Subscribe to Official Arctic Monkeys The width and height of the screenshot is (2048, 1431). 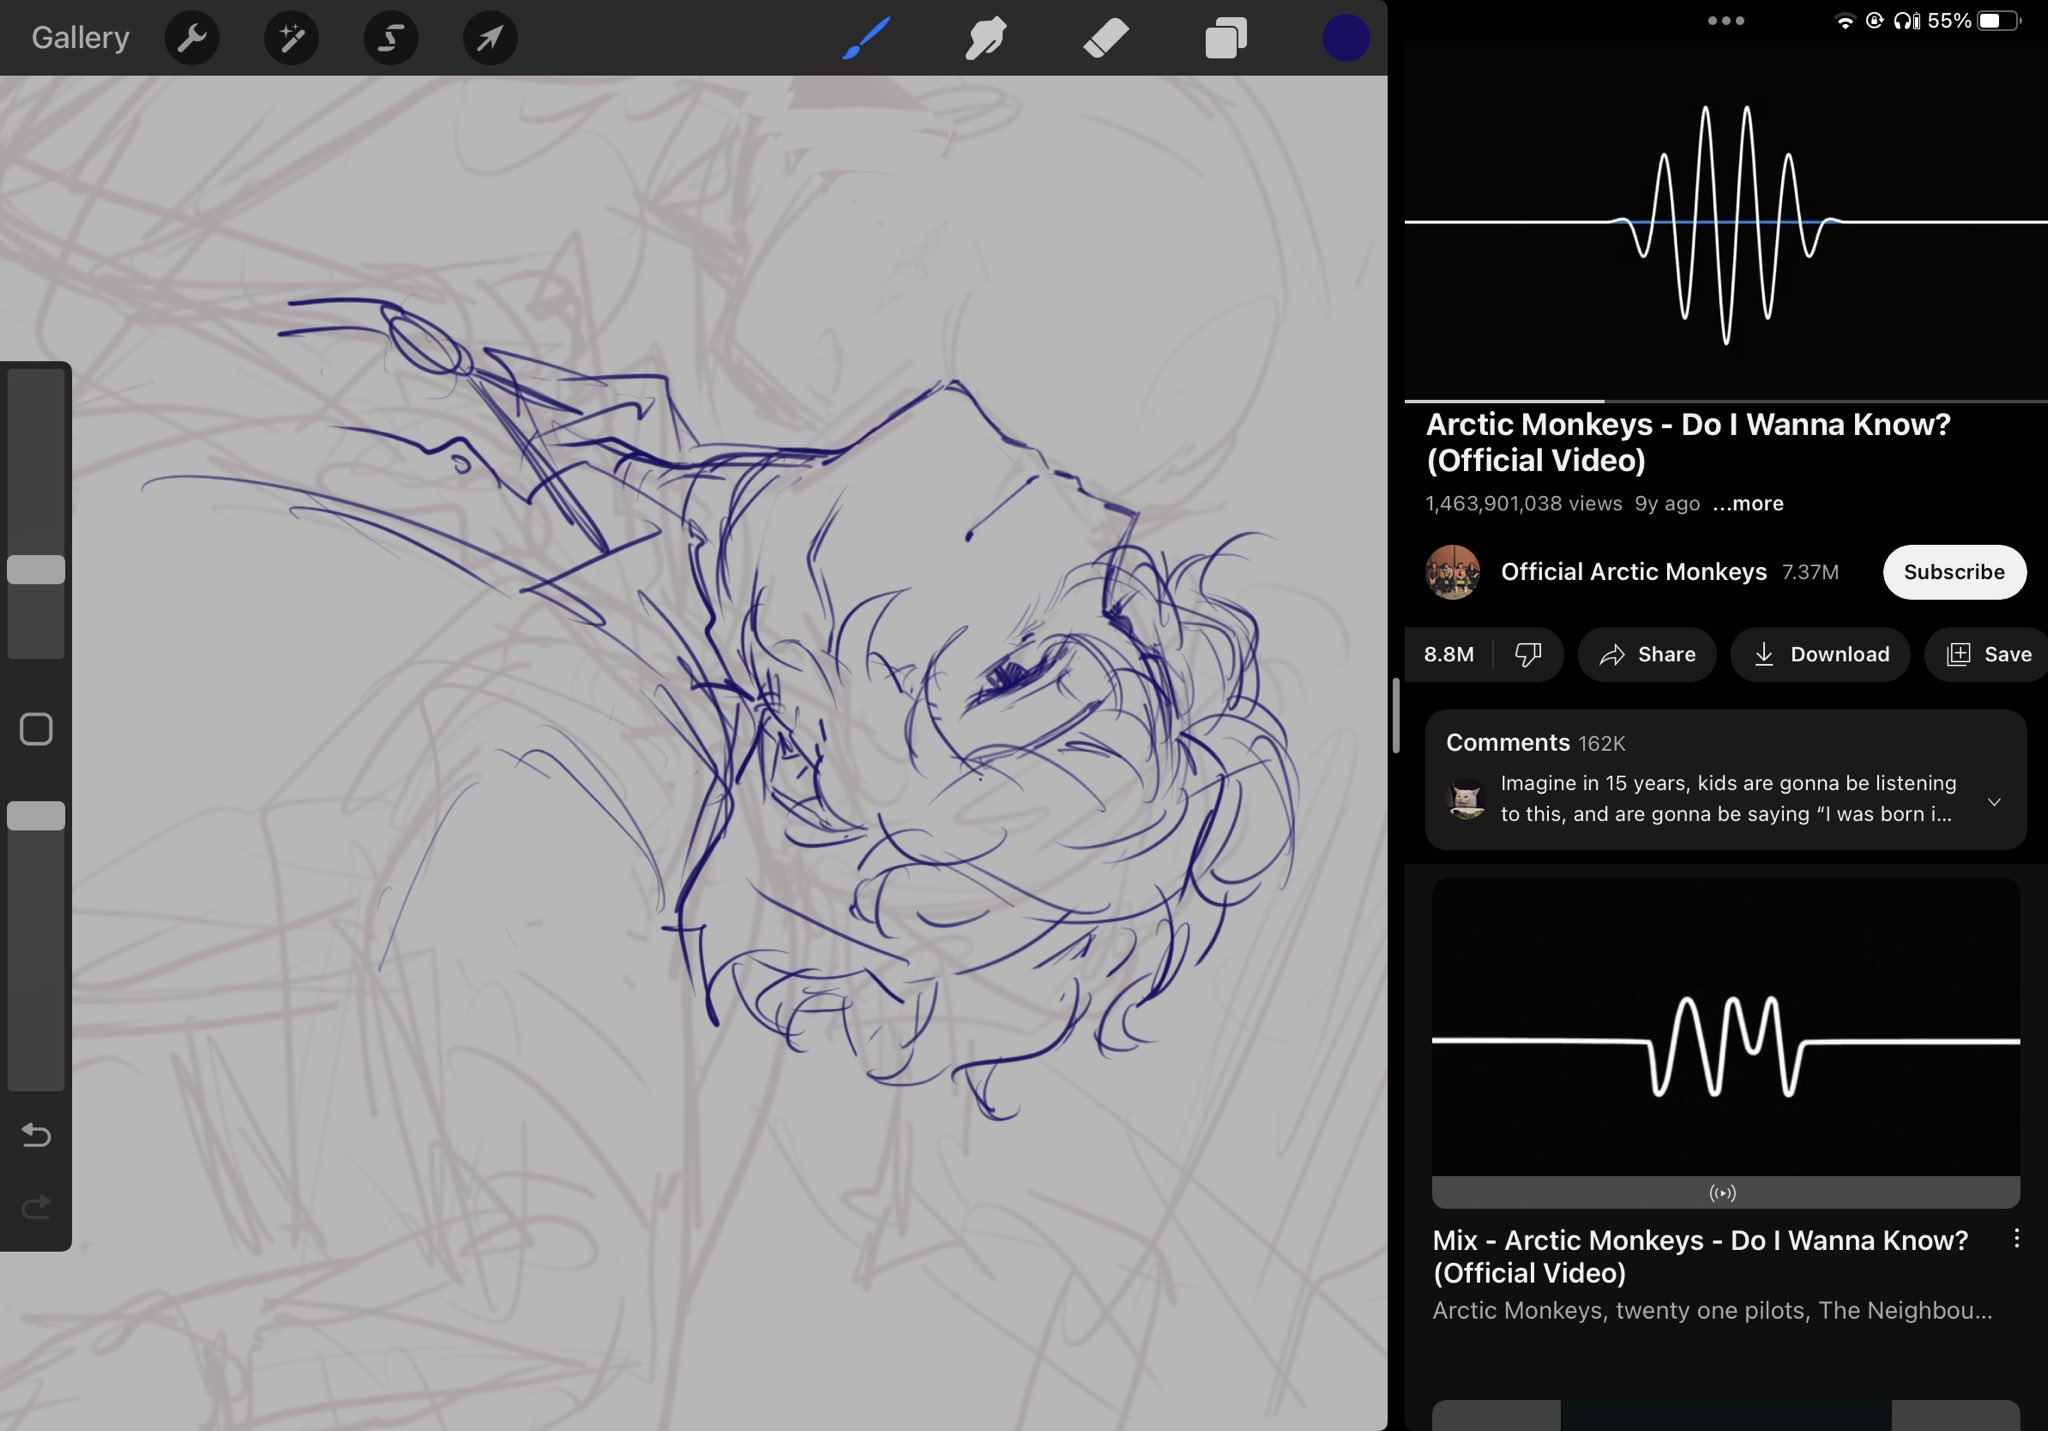1954,572
